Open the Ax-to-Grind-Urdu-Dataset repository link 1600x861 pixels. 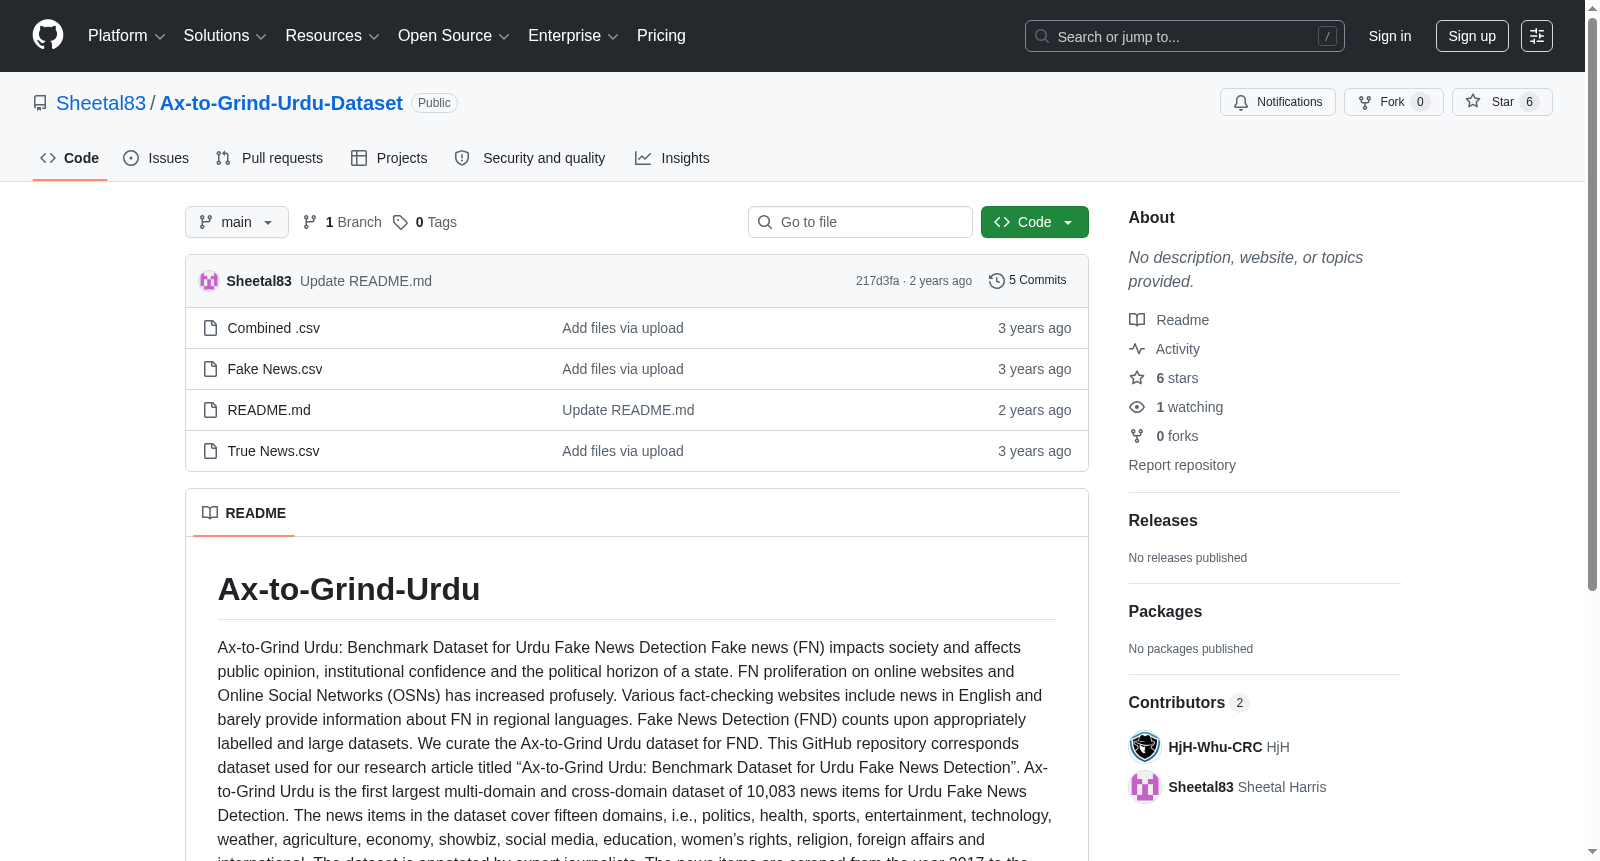coord(281,103)
